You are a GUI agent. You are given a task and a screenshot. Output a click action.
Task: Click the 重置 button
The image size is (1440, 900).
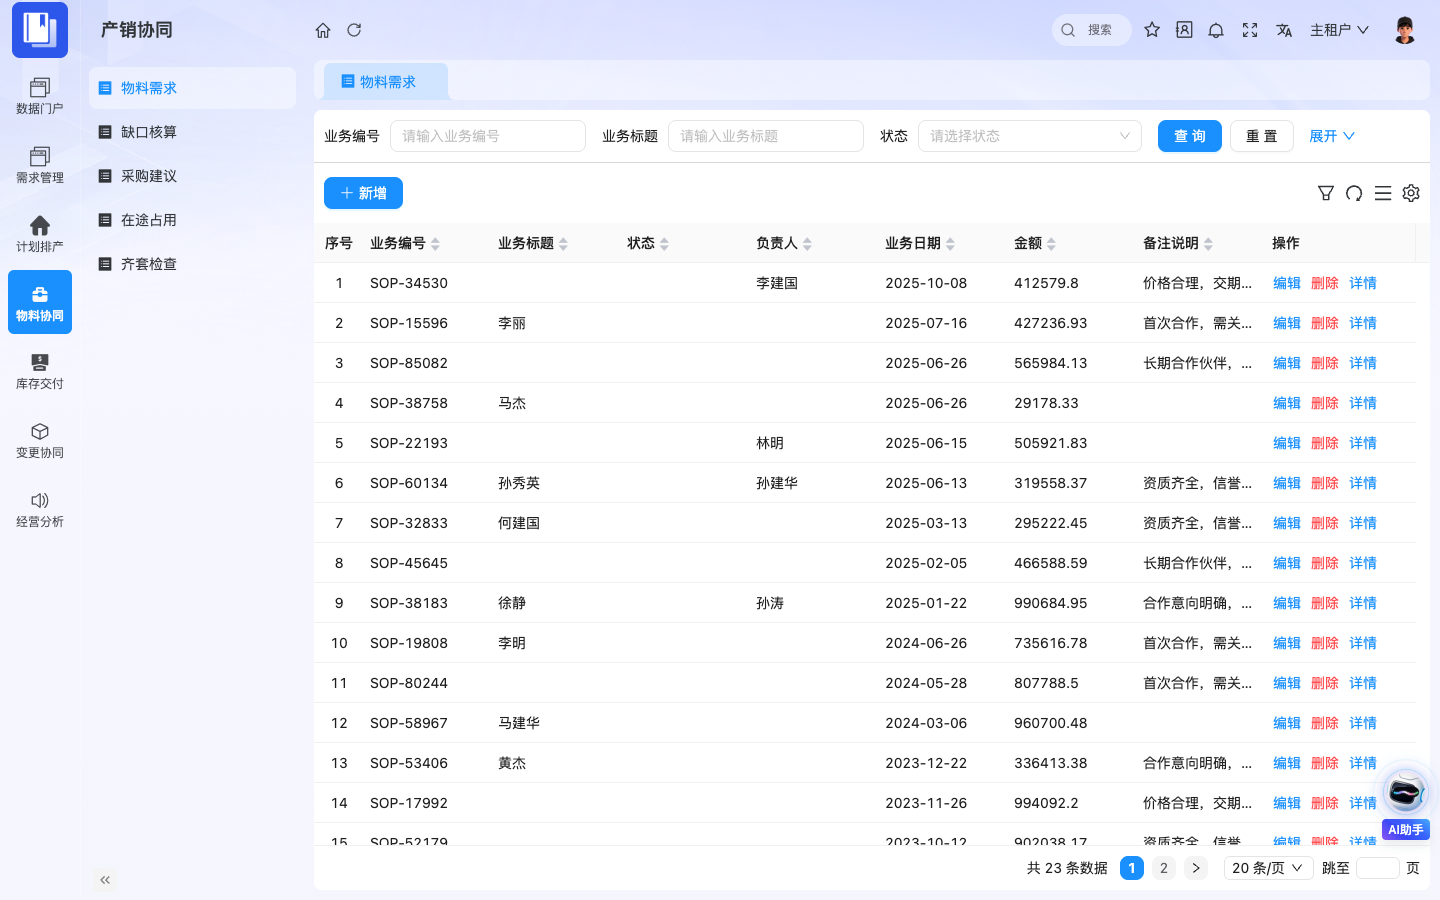(x=1262, y=136)
